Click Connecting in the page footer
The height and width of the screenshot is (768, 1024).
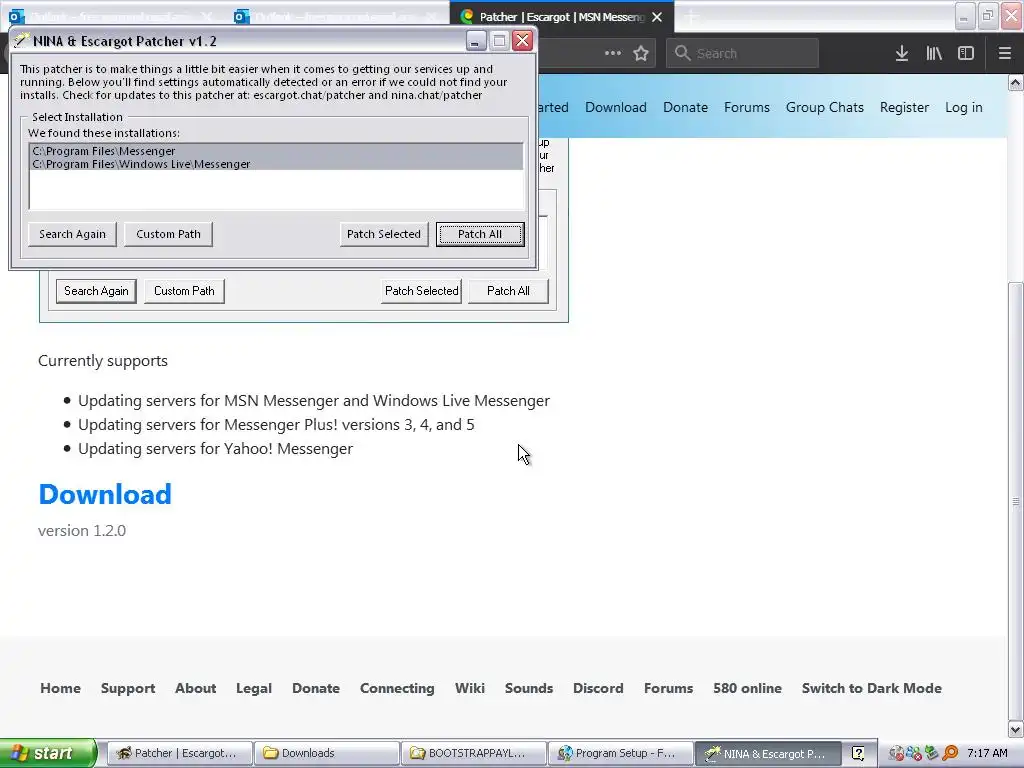click(397, 688)
